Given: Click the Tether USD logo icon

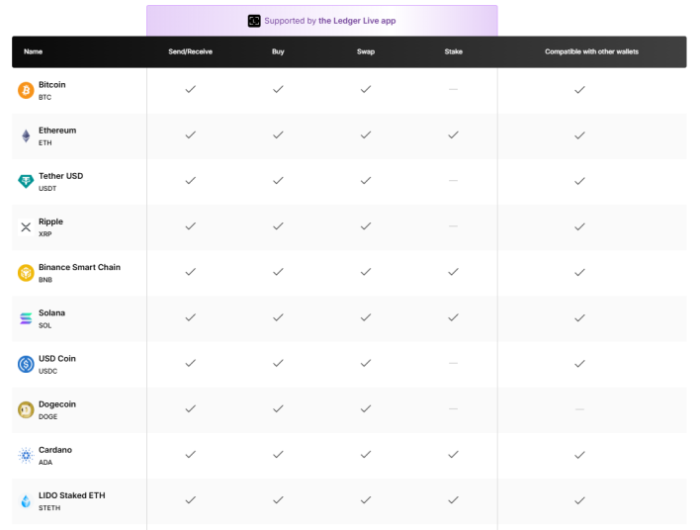Looking at the screenshot, I should pyautogui.click(x=26, y=181).
